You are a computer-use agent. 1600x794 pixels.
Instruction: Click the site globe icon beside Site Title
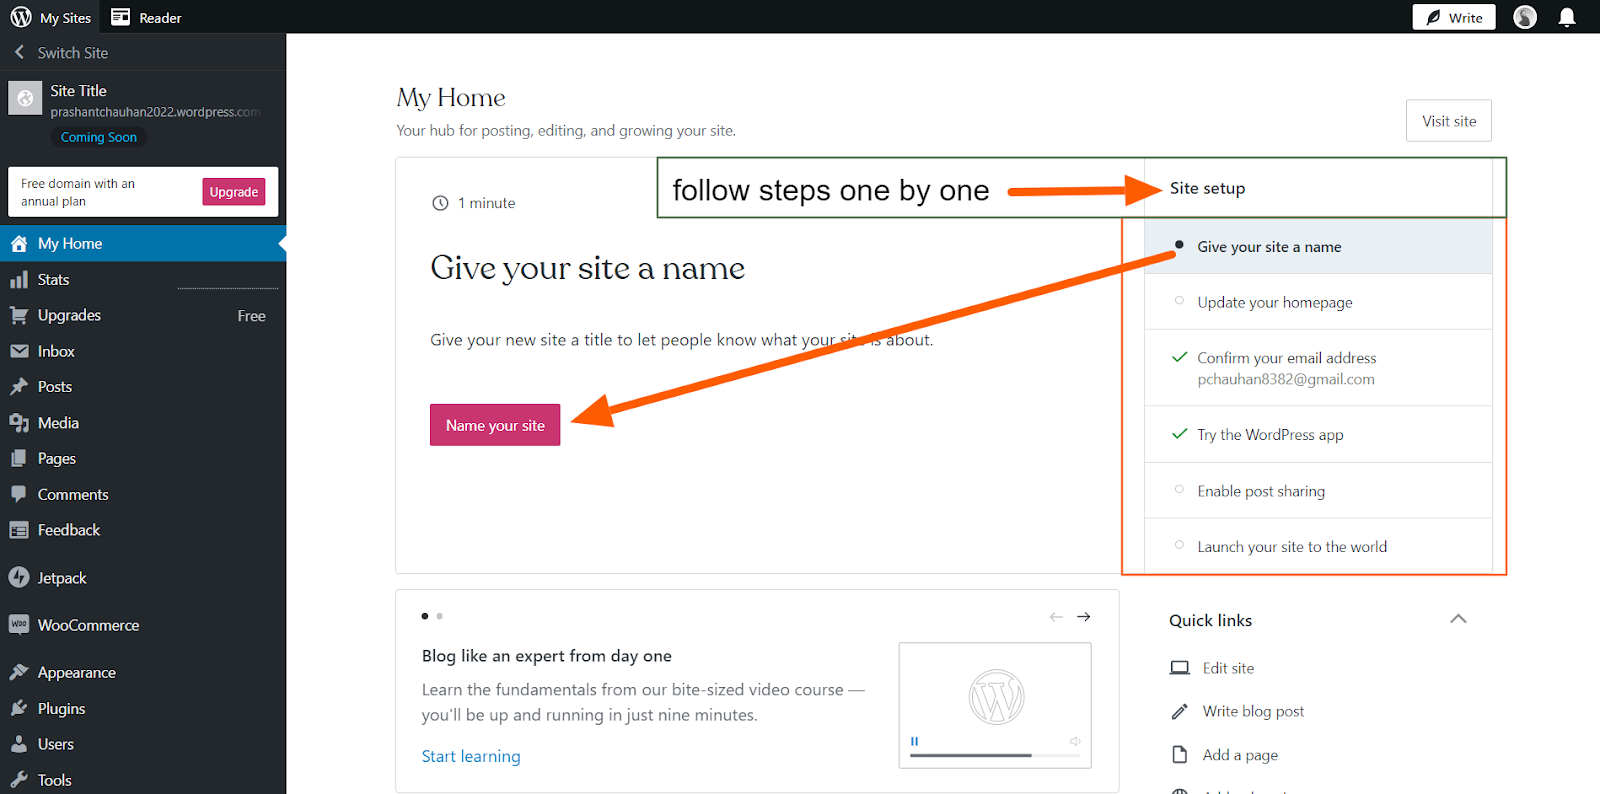(x=25, y=98)
